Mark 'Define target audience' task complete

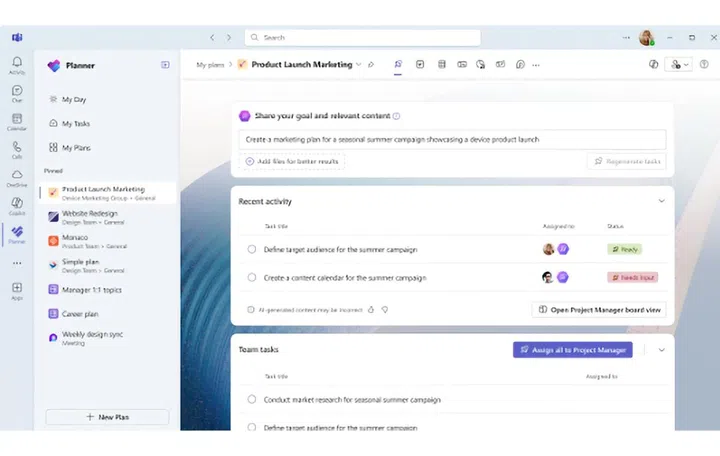252,249
